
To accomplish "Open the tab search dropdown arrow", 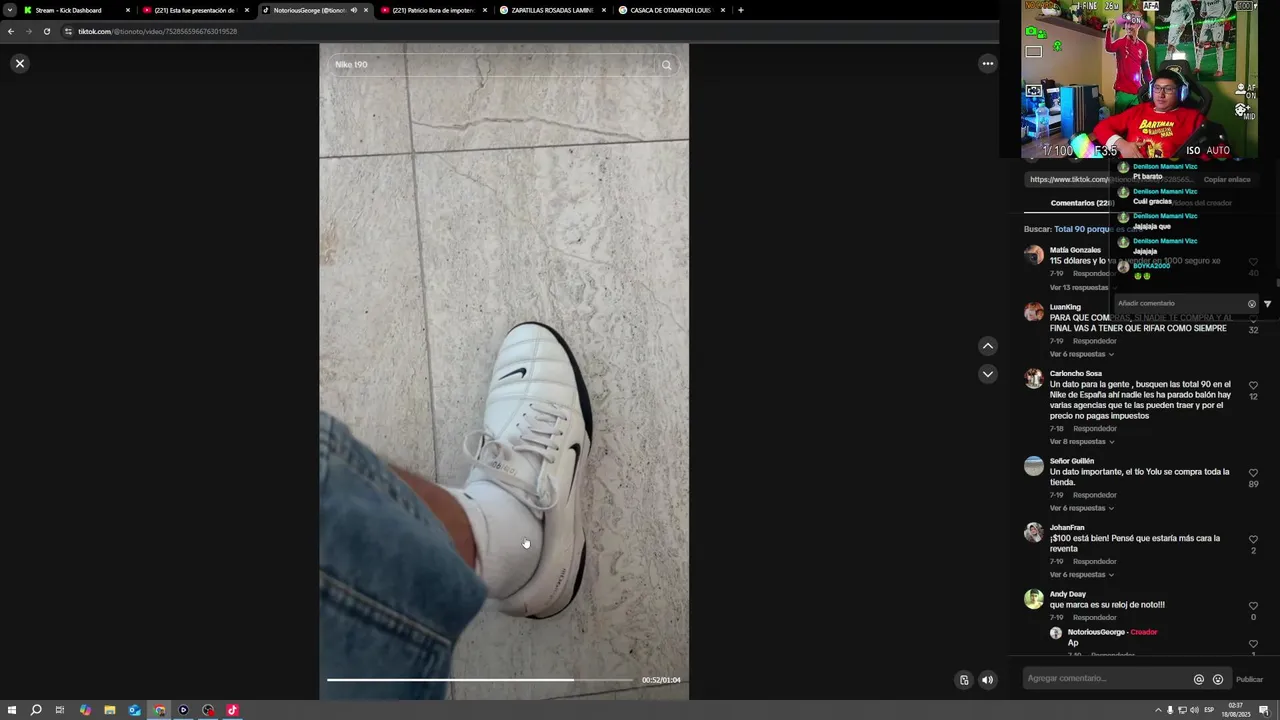I will point(9,10).
